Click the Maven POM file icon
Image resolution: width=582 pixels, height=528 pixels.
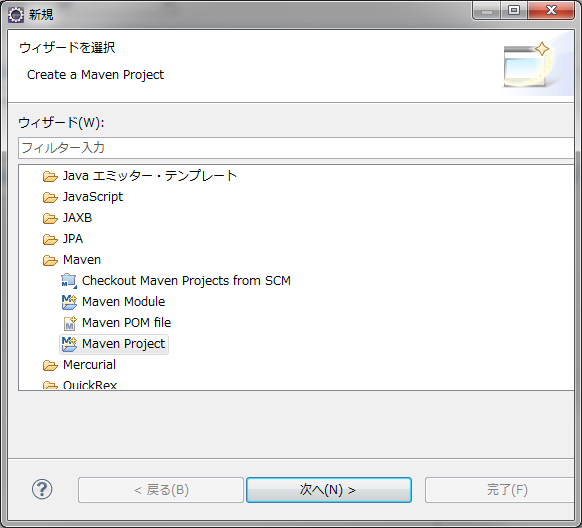pyautogui.click(x=69, y=323)
